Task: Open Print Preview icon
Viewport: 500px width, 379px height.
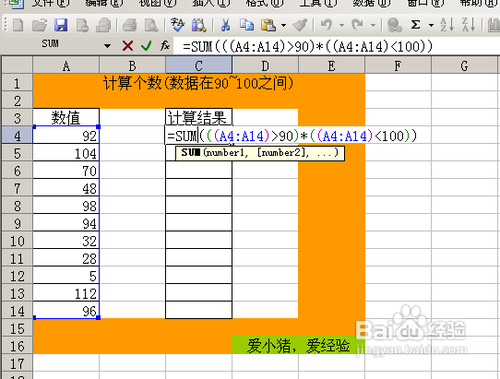Action: (151, 25)
